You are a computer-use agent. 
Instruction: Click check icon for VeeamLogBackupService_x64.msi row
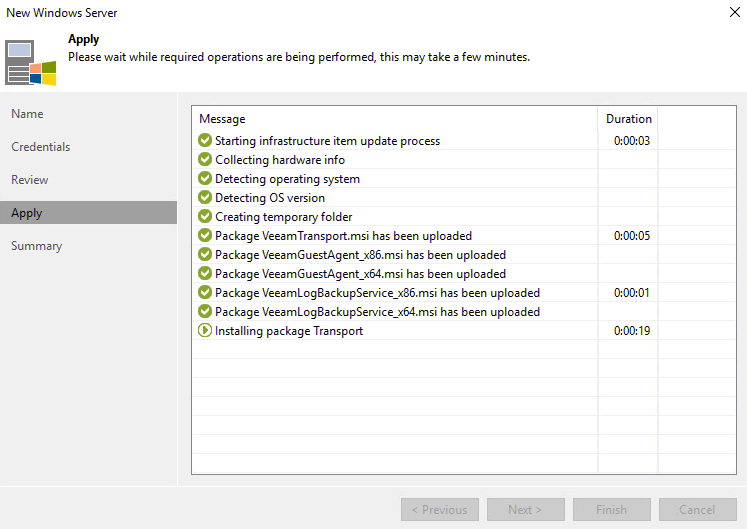(205, 312)
